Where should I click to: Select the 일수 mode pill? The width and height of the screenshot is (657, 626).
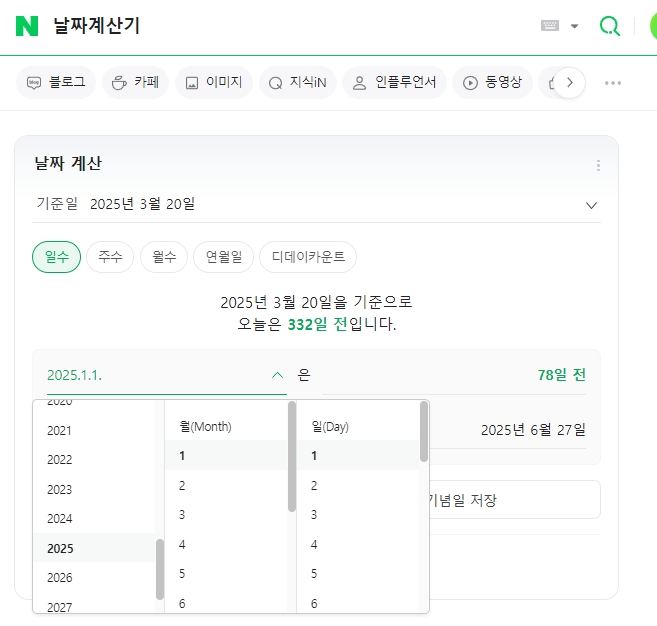pyautogui.click(x=57, y=257)
